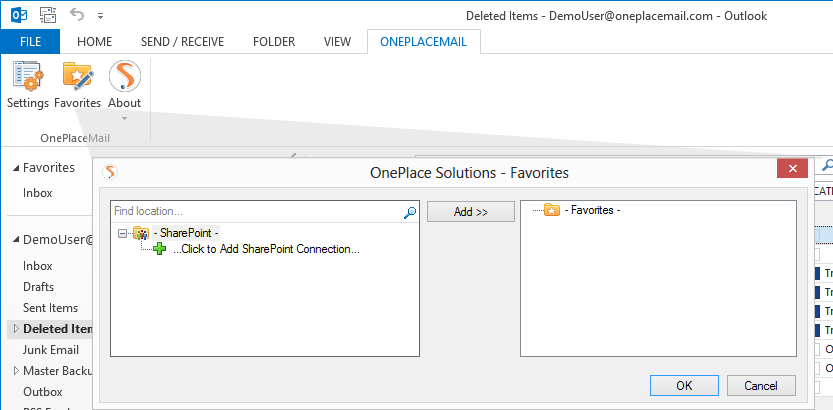Click the magnifier icon in Find location box

click(x=409, y=212)
